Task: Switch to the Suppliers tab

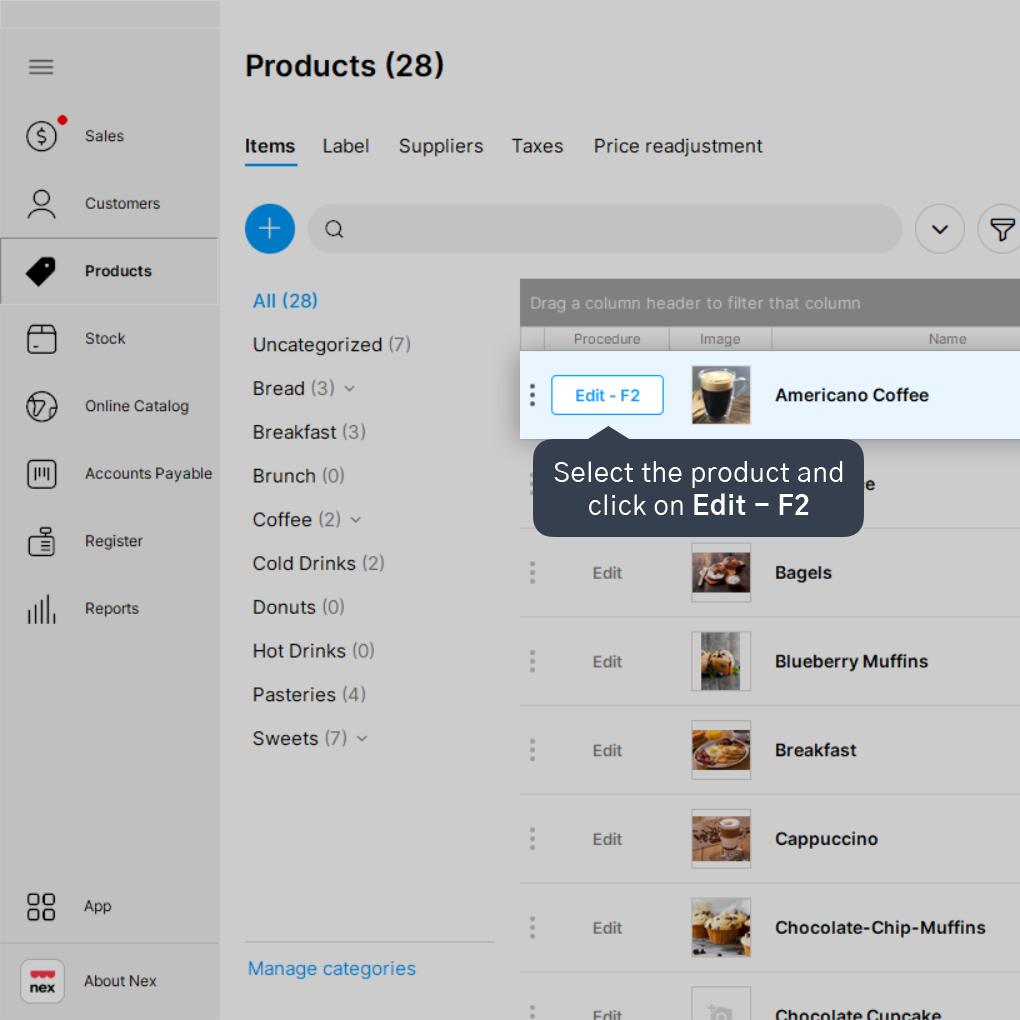Action: (441, 146)
